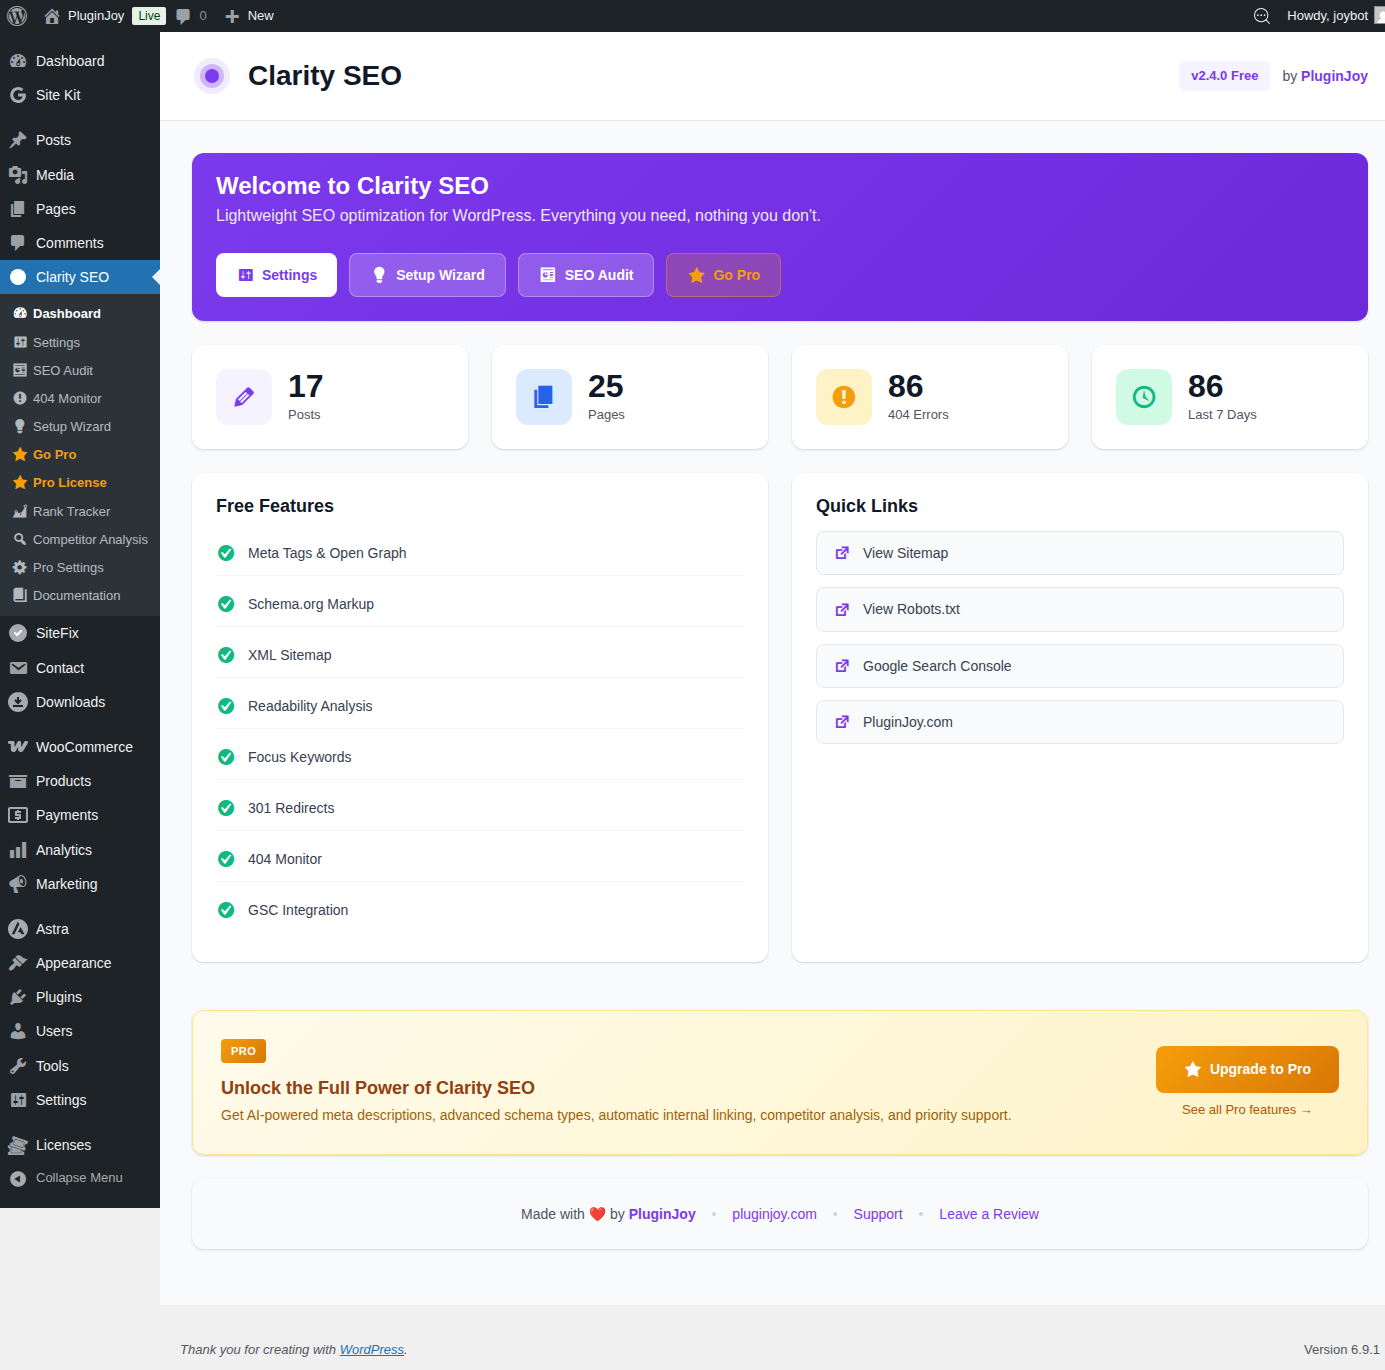The height and width of the screenshot is (1370, 1385).
Task: Open the See all Pro features link
Action: click(1247, 1109)
